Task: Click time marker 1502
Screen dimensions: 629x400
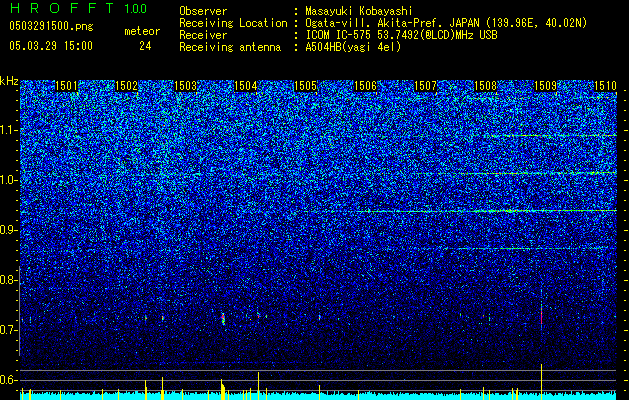Action: (x=126, y=86)
